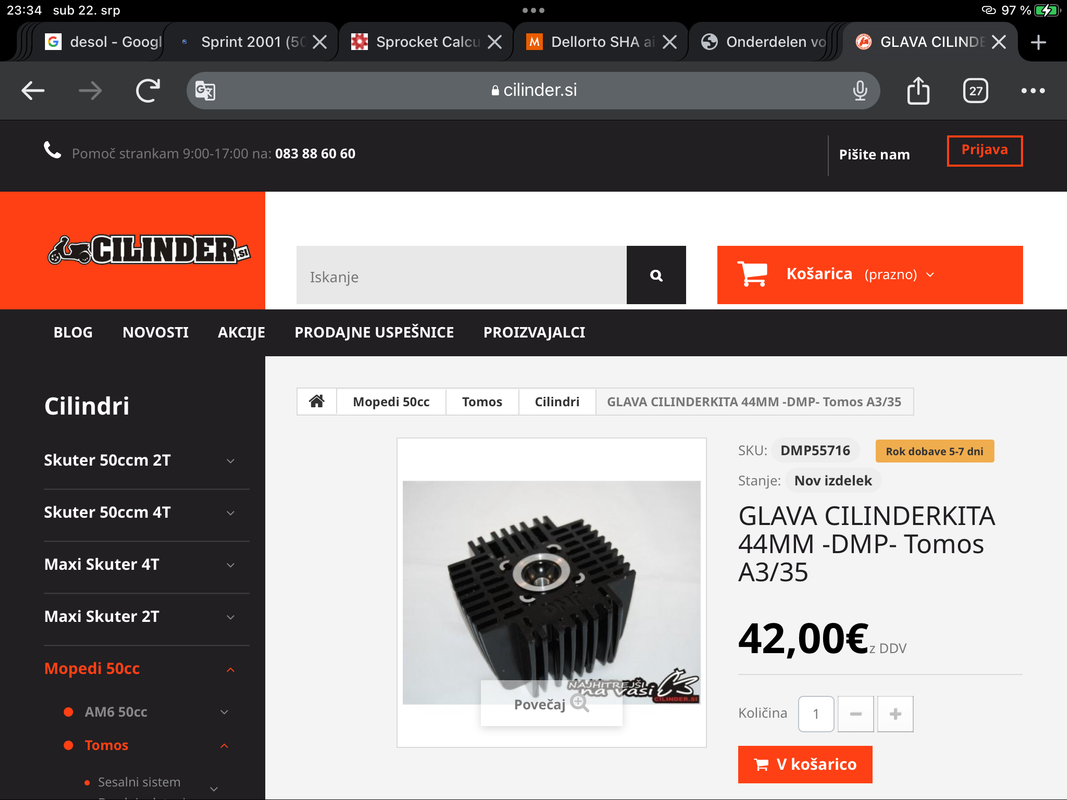Click the magnifier search button
1067x800 pixels.
pos(656,275)
